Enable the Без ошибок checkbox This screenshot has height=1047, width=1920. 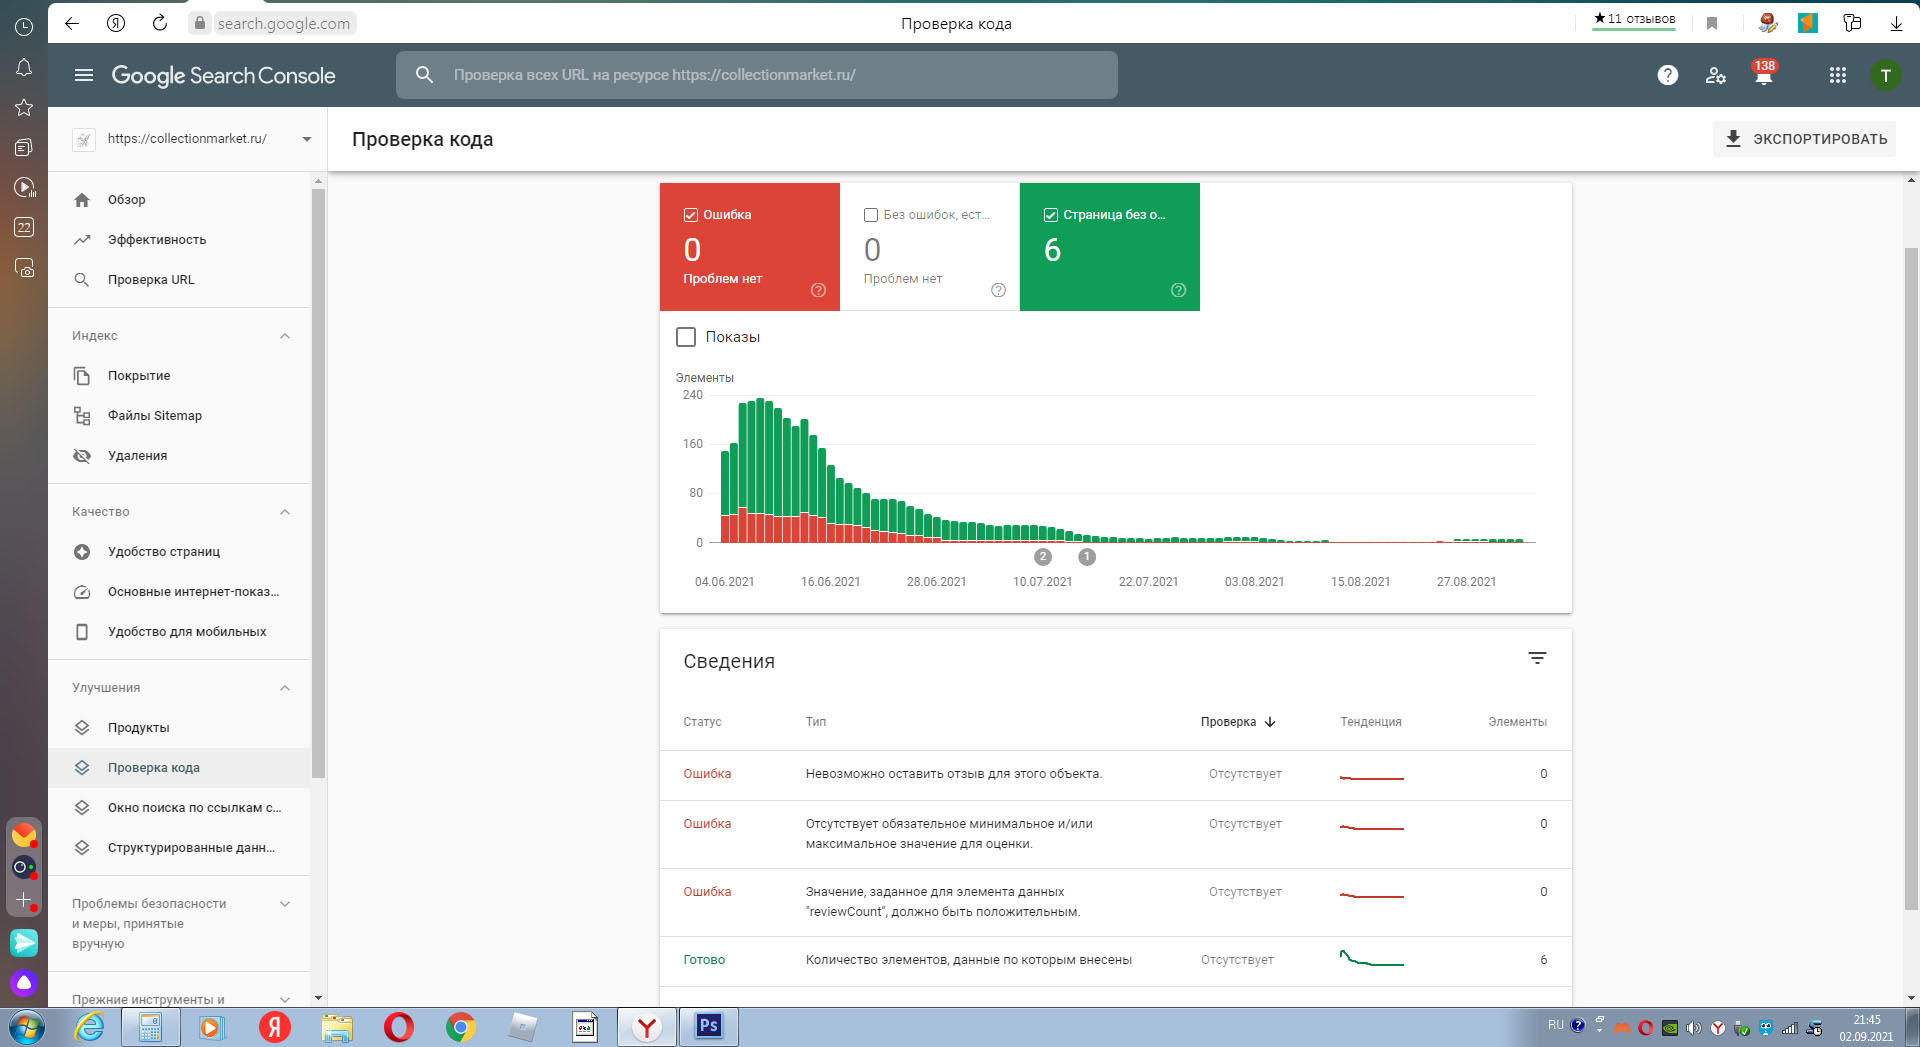coord(870,215)
